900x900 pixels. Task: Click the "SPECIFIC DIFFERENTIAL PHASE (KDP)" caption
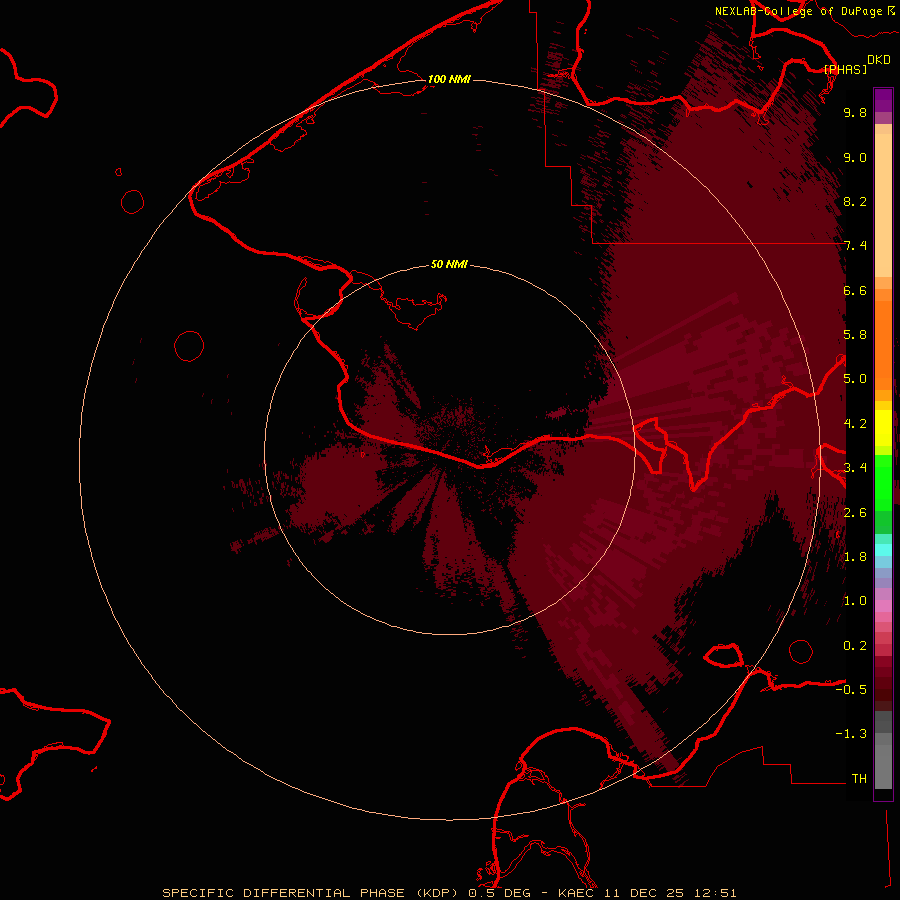(x=310, y=893)
